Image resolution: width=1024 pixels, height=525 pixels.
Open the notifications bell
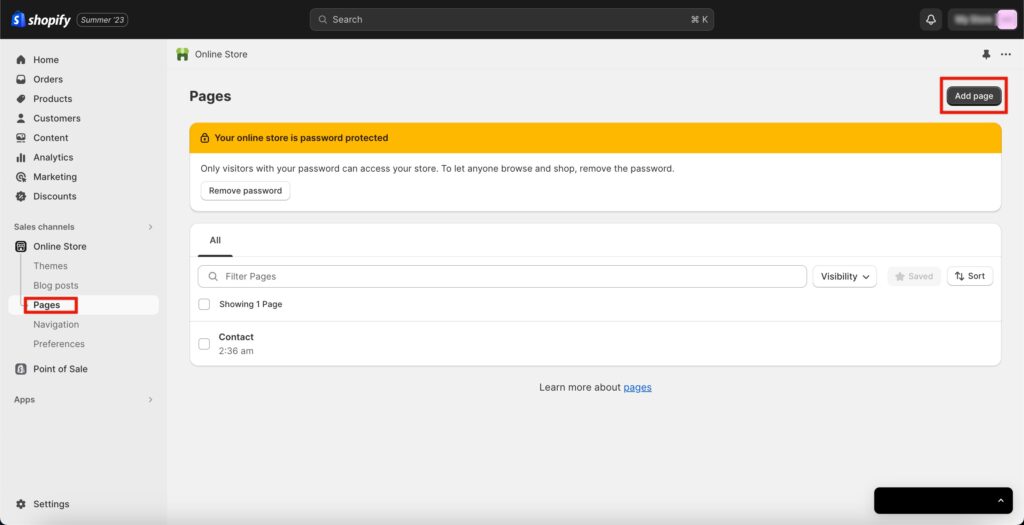click(931, 20)
